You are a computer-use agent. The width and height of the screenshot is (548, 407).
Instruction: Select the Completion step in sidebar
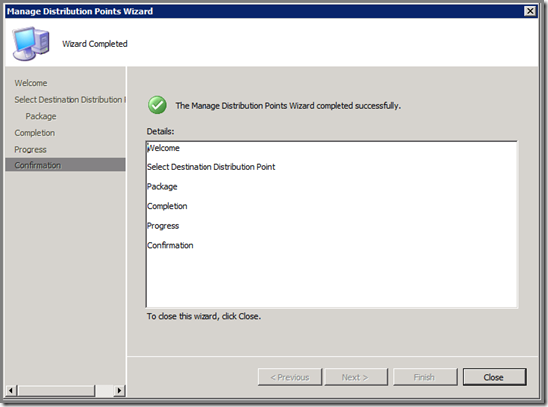click(35, 133)
